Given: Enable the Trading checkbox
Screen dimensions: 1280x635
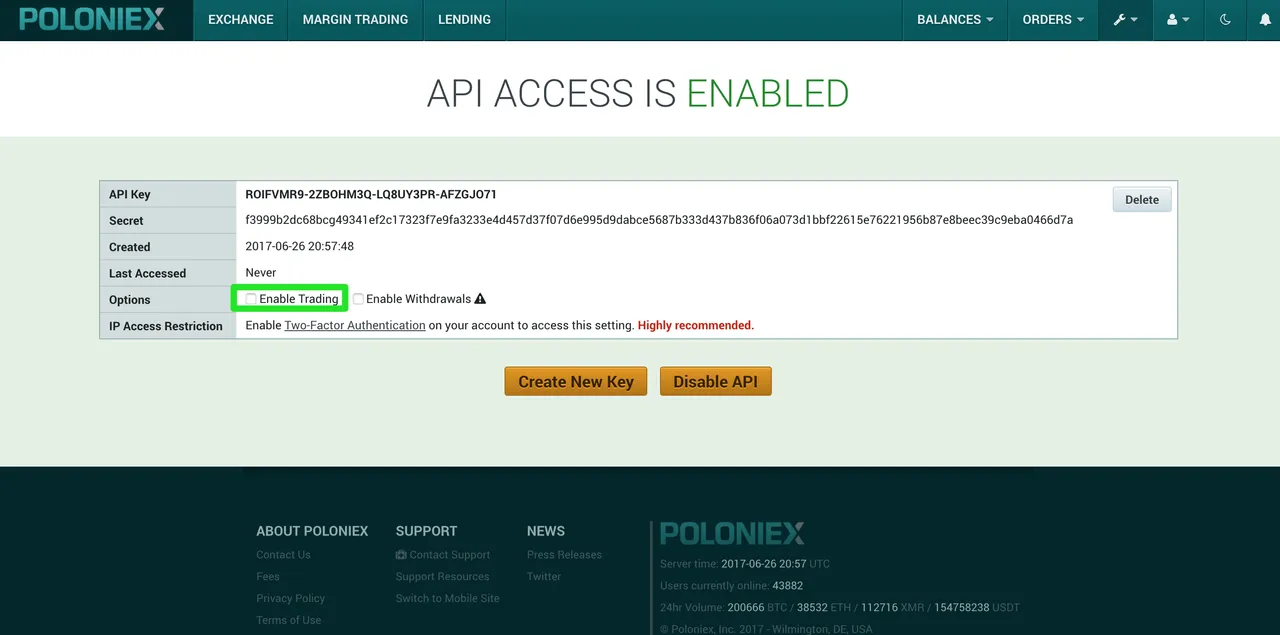Looking at the screenshot, I should click(x=251, y=299).
